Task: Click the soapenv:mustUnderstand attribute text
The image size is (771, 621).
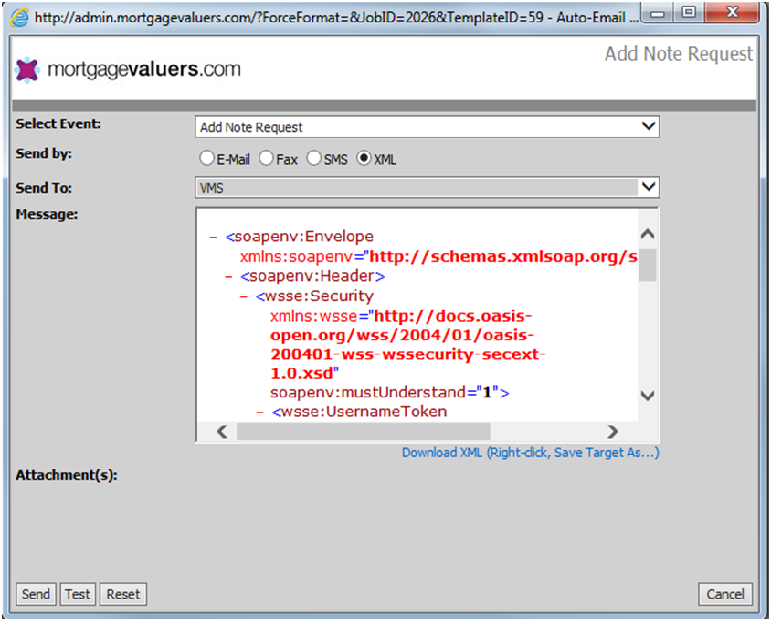Action: coord(368,392)
